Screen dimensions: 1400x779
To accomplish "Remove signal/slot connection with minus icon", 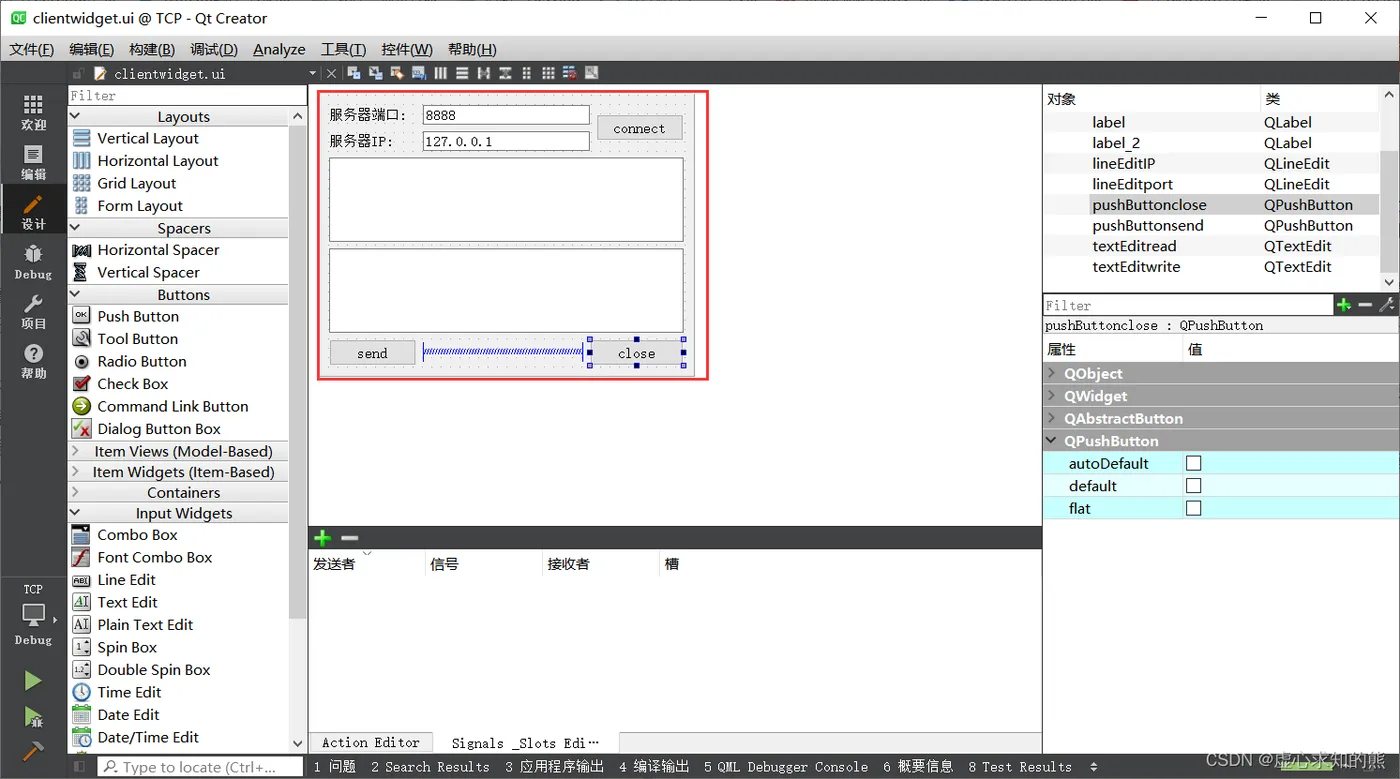I will point(349,538).
